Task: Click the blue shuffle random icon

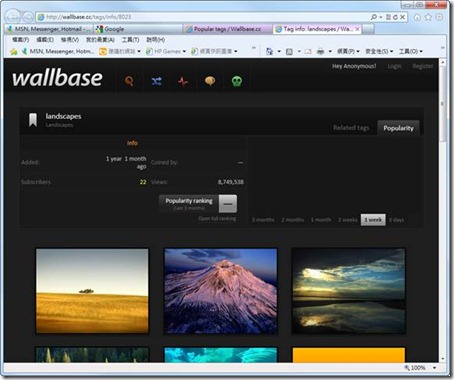Action: click(156, 81)
